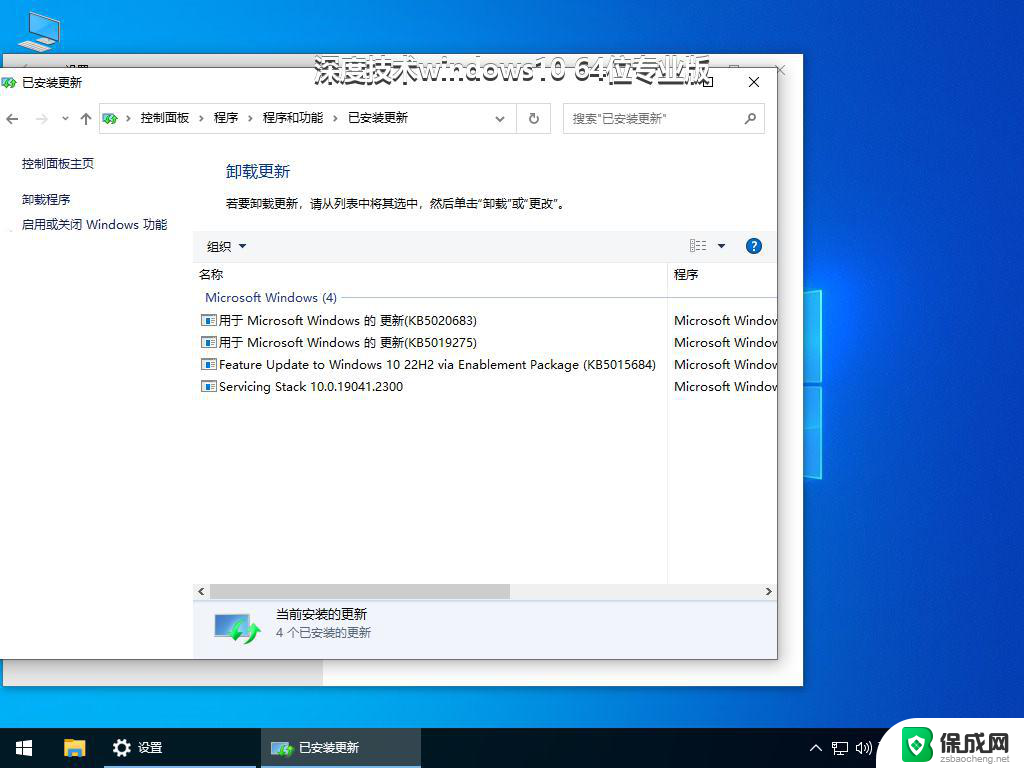
Task: Select 程序 breadcrumb in address bar
Action: 226,118
